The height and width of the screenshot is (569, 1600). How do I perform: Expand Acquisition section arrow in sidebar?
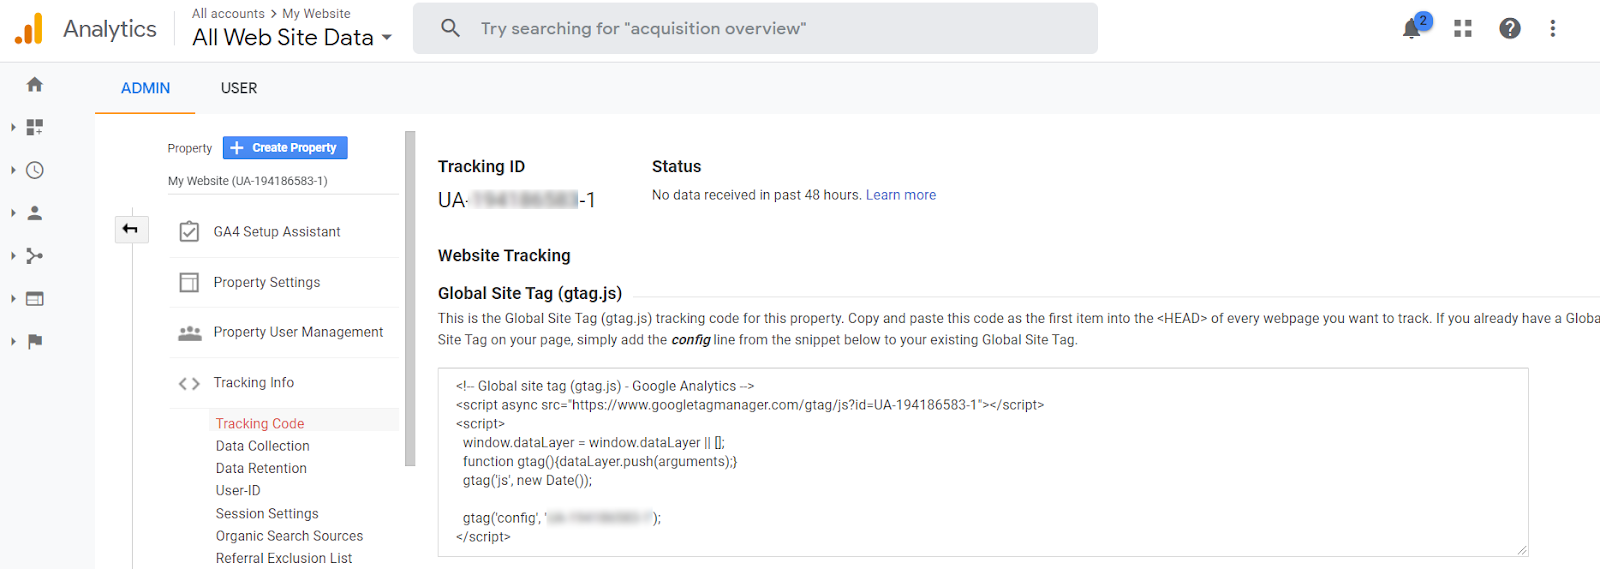click(x=13, y=256)
